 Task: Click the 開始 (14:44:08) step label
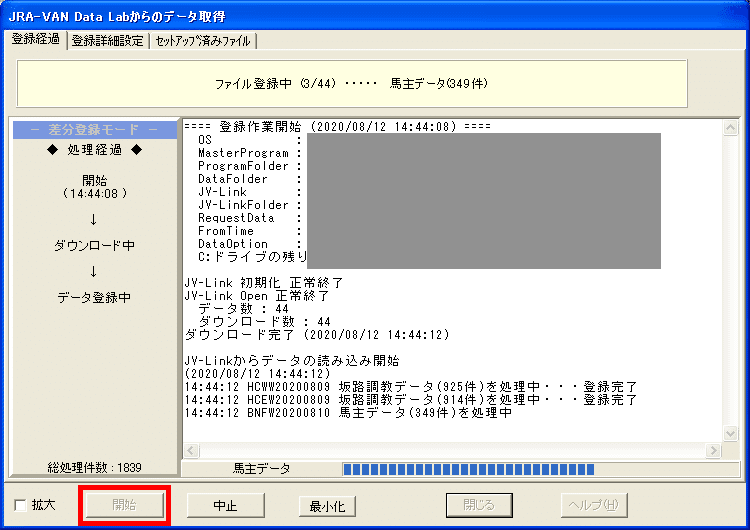click(x=94, y=187)
